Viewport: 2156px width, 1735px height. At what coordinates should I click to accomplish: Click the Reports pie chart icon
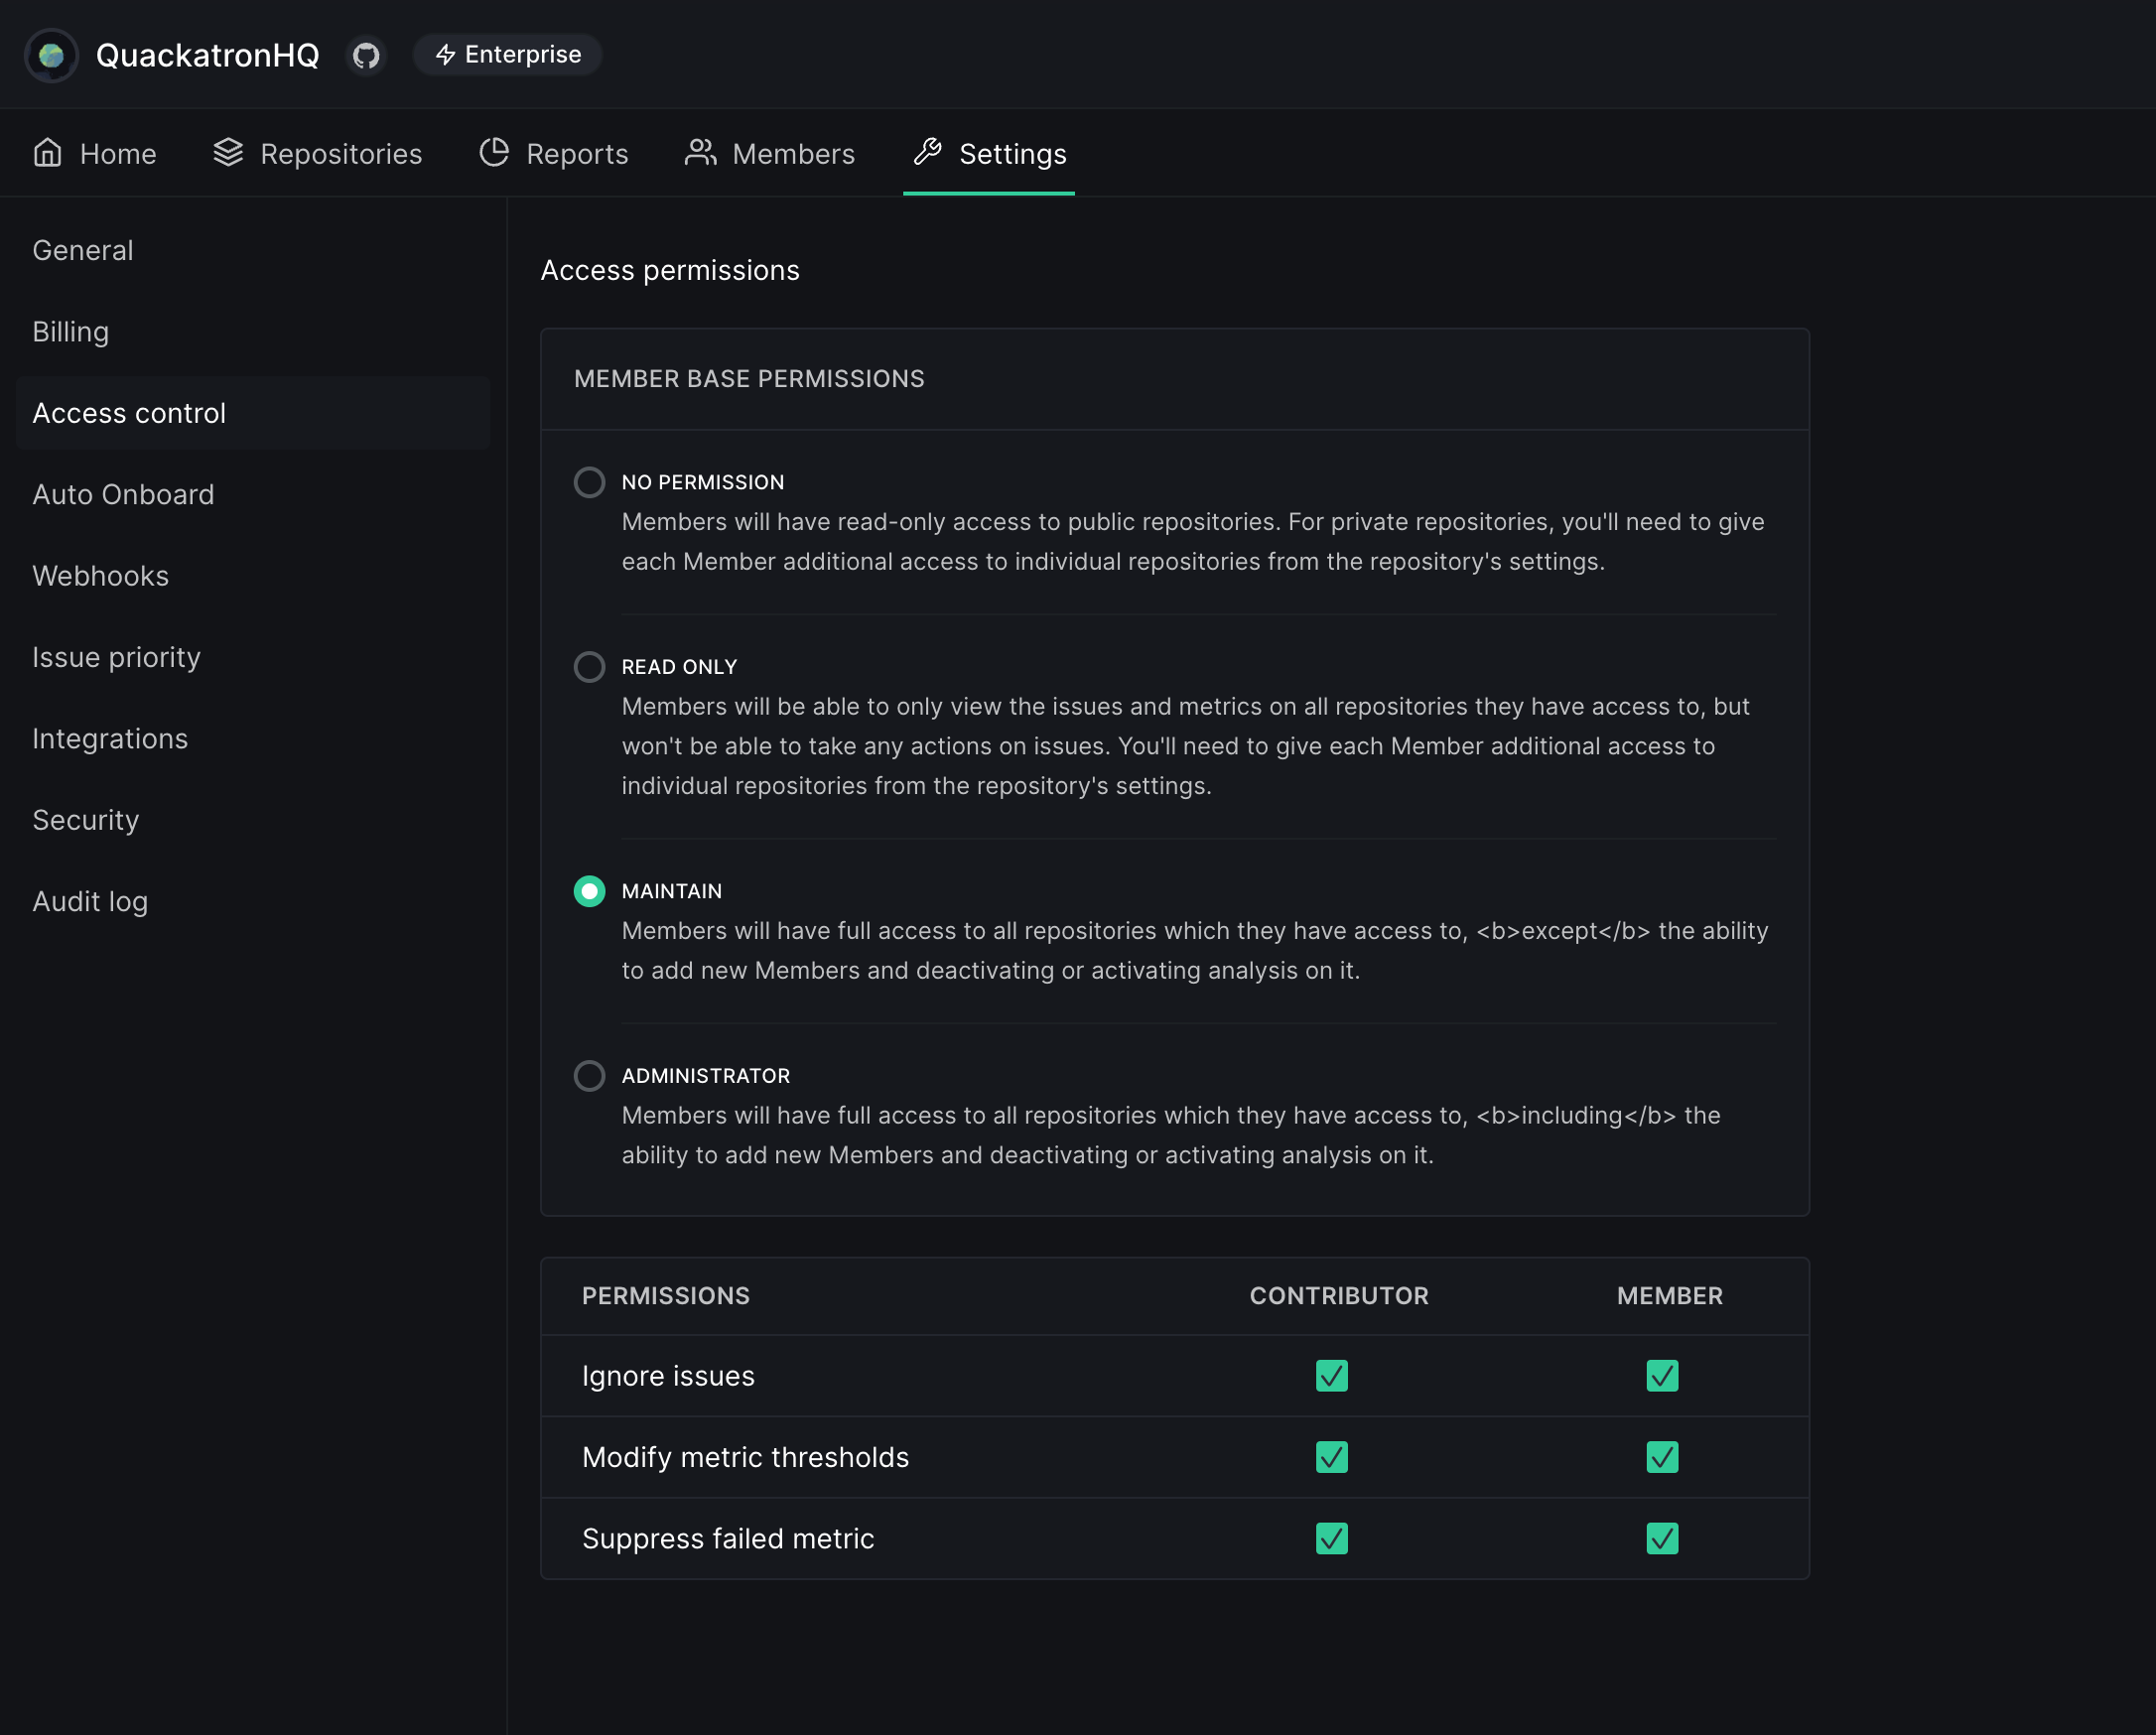pyautogui.click(x=494, y=153)
